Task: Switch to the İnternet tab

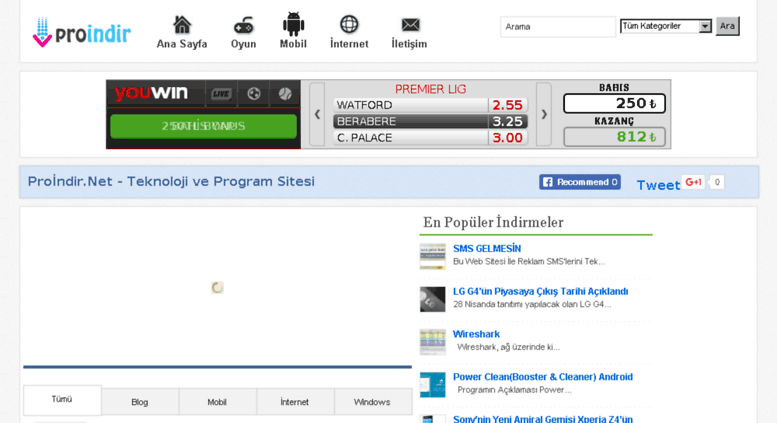Action: pos(295,402)
